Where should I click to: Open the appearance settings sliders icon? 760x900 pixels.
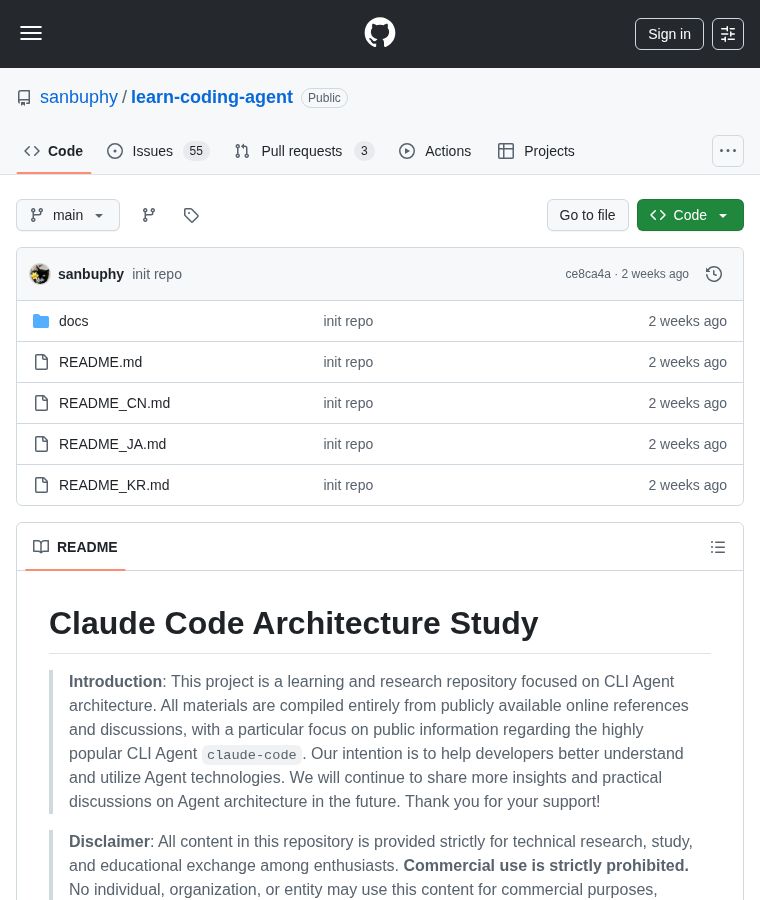(728, 34)
